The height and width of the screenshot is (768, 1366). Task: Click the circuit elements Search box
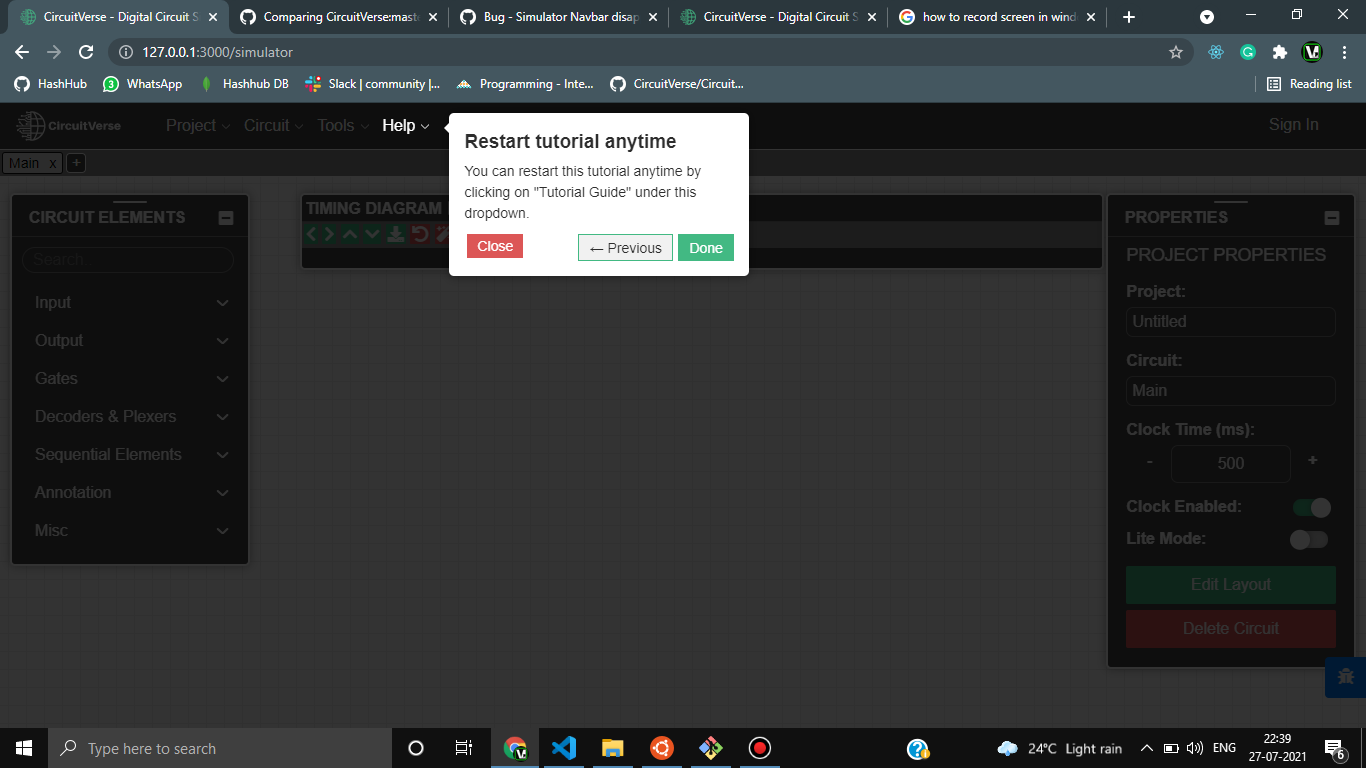128,260
